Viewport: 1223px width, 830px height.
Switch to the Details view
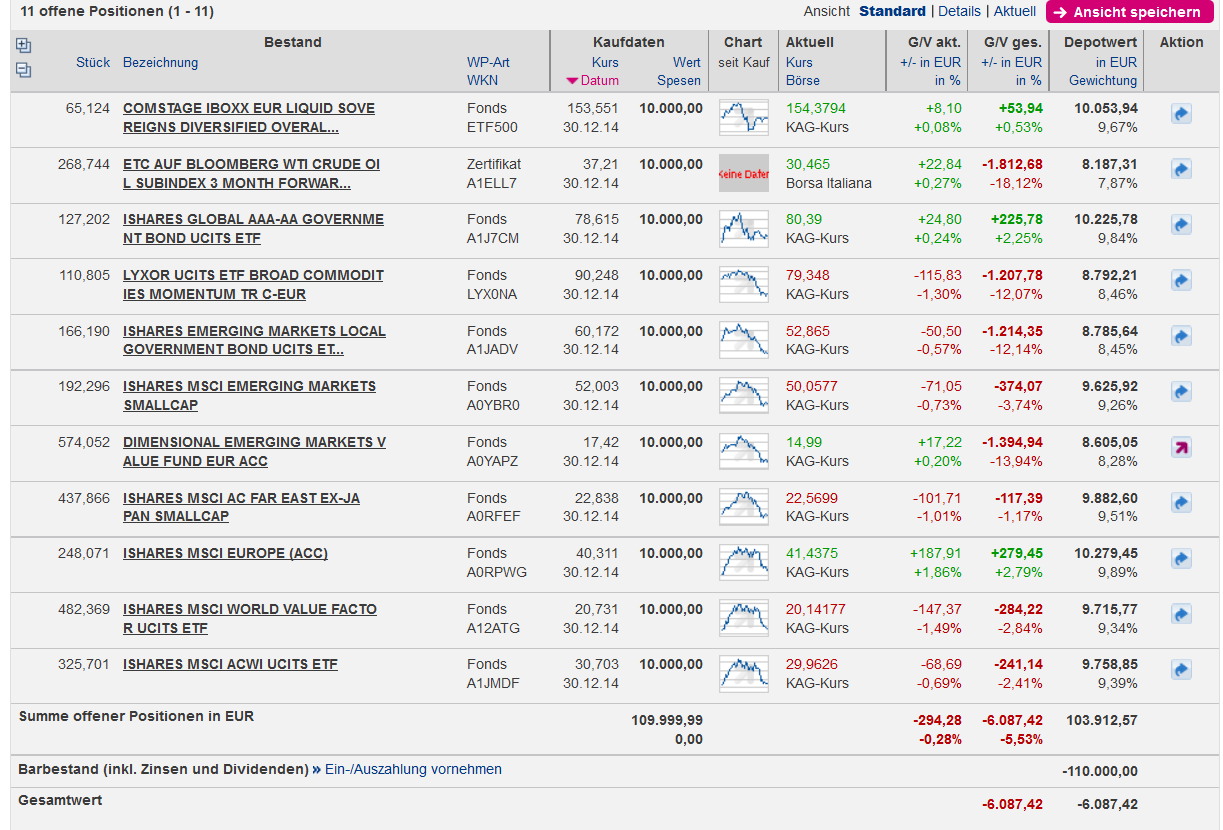[x=959, y=11]
